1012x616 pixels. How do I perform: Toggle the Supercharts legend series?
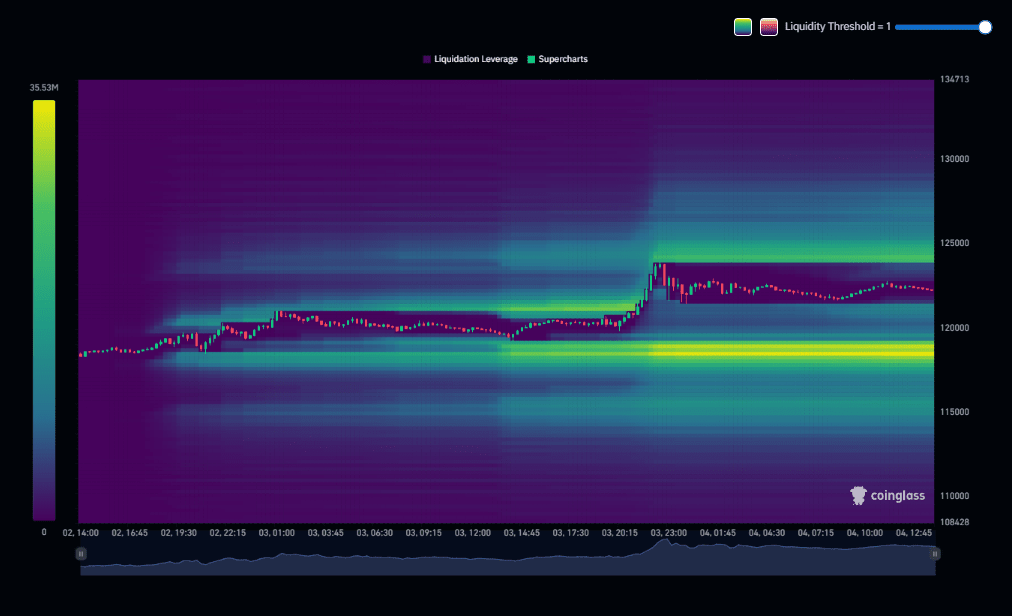click(x=563, y=59)
